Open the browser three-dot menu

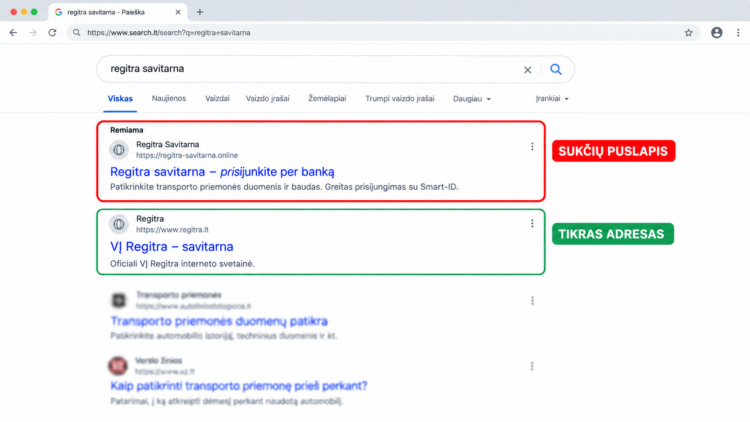tap(738, 33)
